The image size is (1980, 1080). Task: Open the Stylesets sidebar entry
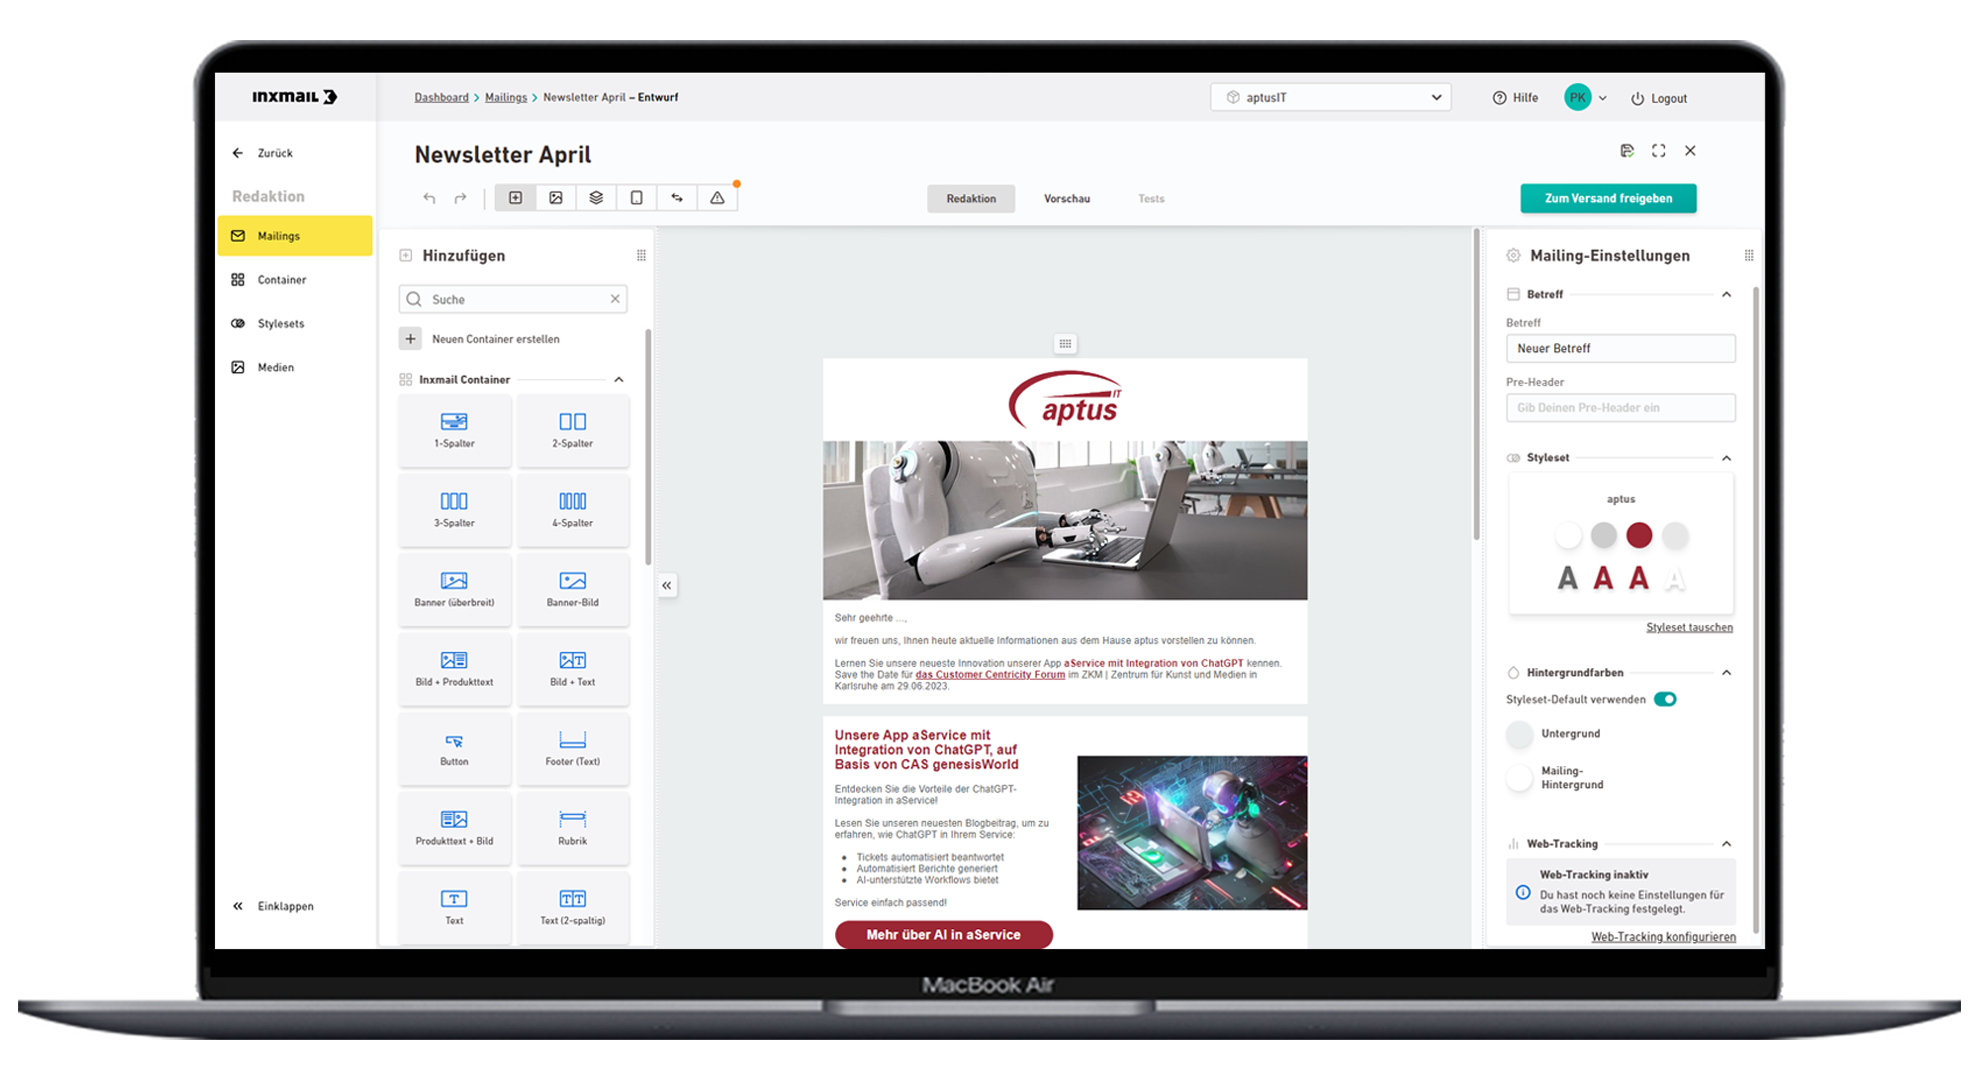click(279, 323)
